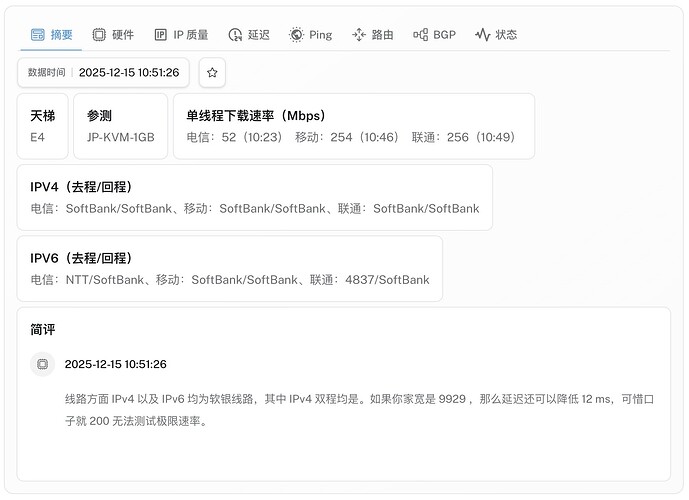689x500 pixels.
Task: Click the IPV6 (去程/回程) heading
Action: (x=81, y=258)
